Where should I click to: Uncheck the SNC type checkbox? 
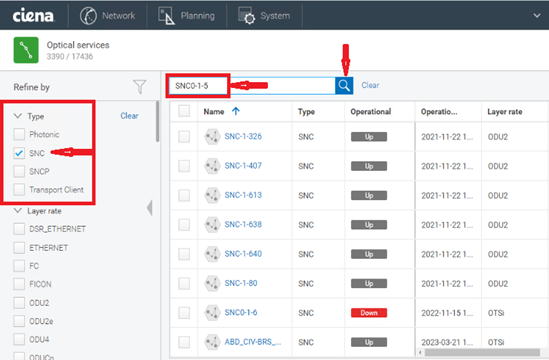pos(19,153)
